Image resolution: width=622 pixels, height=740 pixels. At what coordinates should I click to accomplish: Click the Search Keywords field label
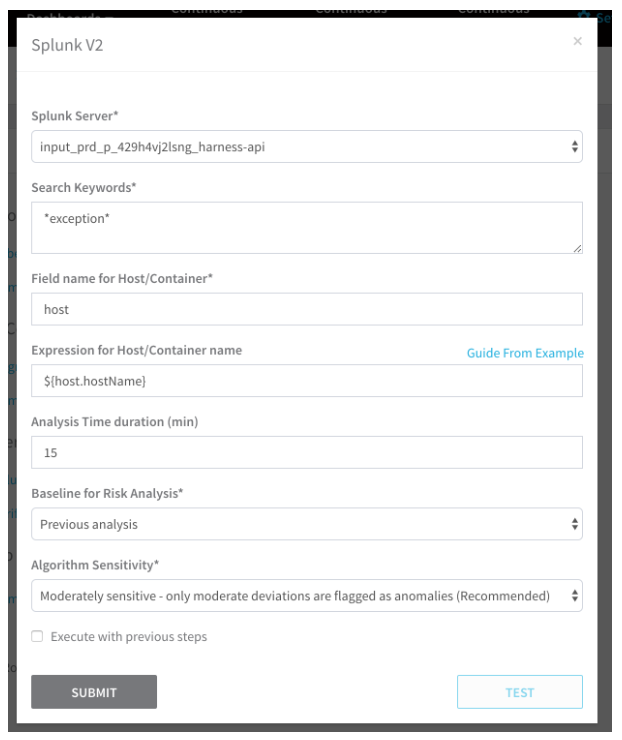84,187
